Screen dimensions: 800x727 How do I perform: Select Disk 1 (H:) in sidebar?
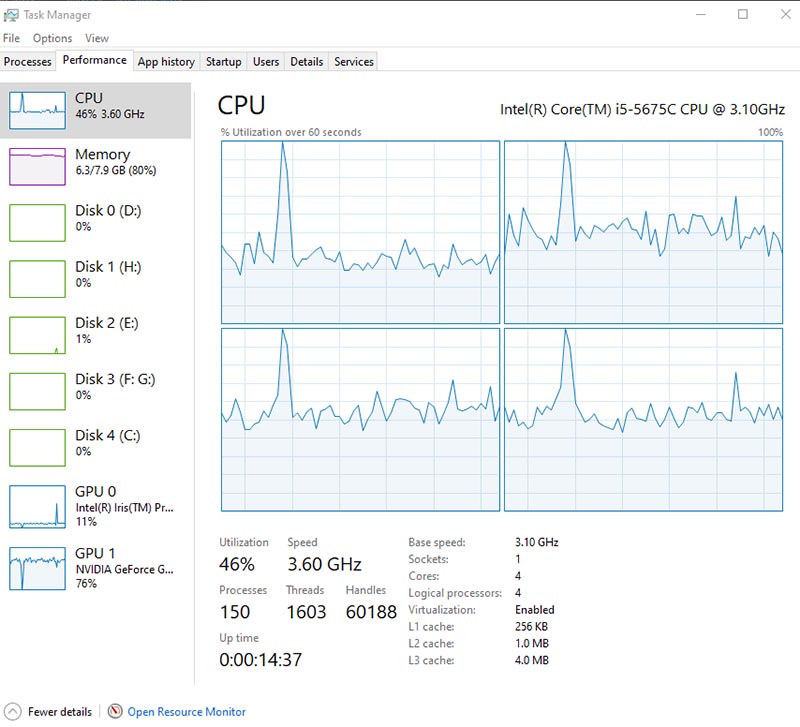pyautogui.click(x=95, y=279)
